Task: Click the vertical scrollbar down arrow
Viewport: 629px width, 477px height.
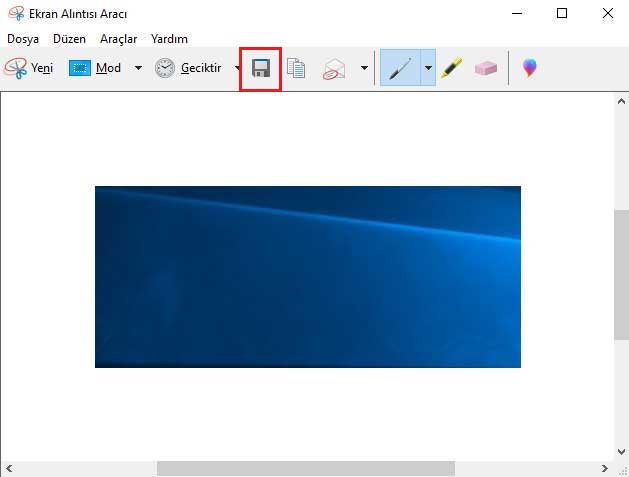Action: tap(621, 452)
